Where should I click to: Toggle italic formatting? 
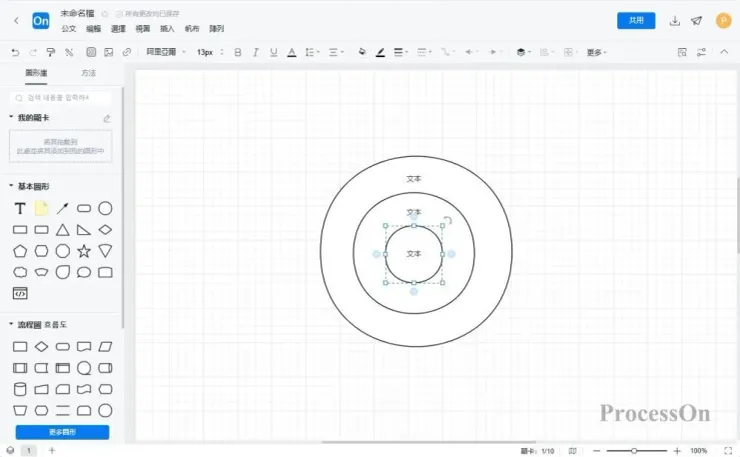click(x=255, y=52)
